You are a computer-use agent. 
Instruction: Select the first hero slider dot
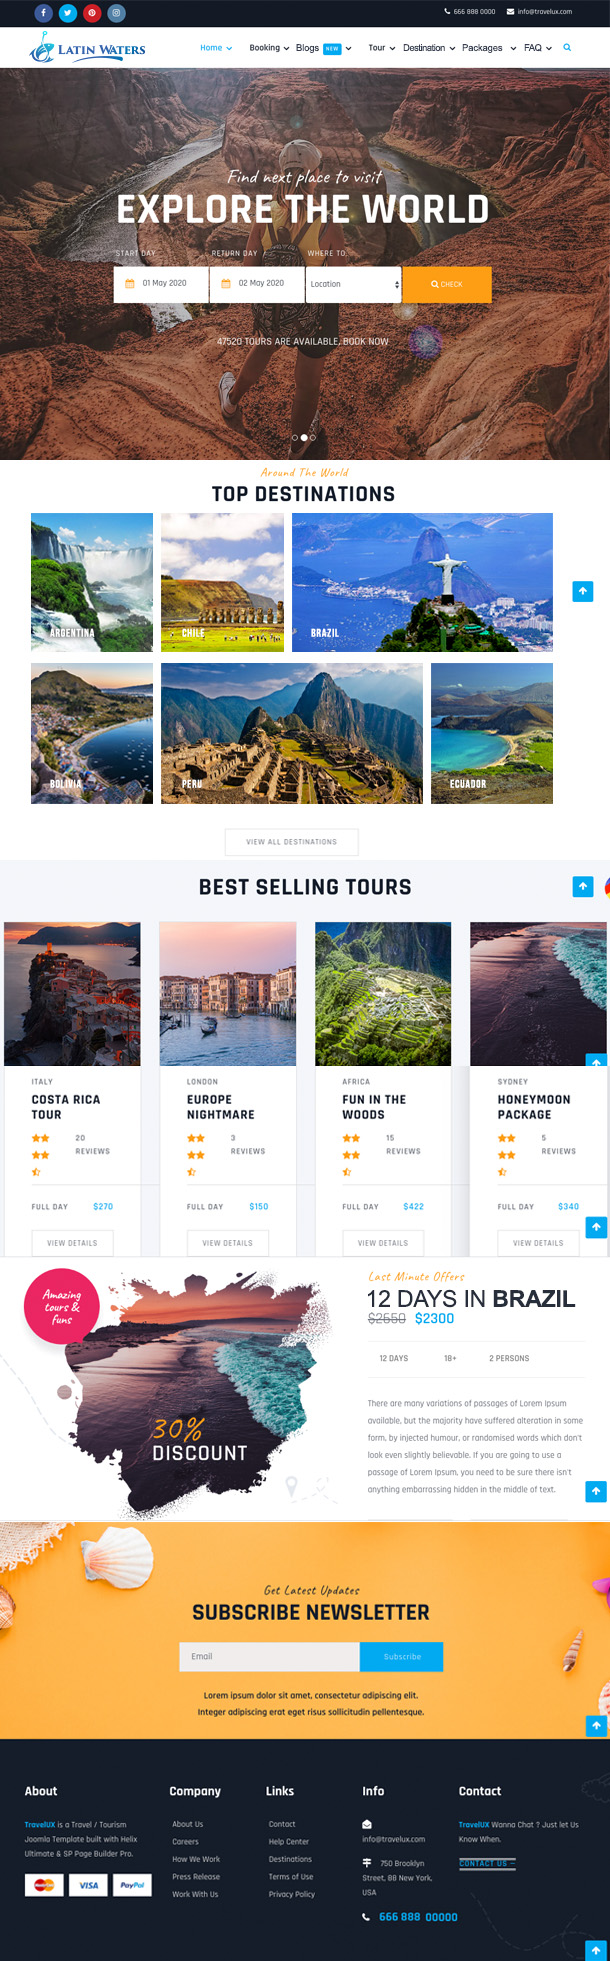tap(295, 438)
